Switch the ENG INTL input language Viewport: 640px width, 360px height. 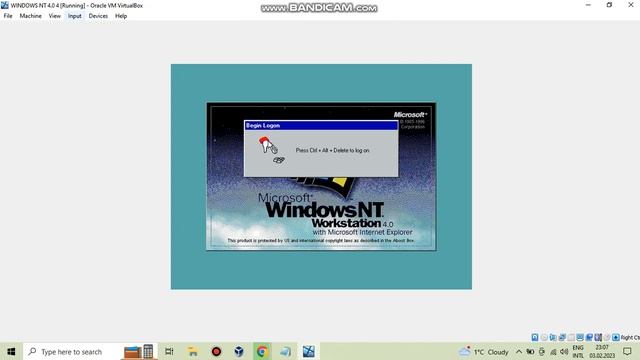(578, 351)
